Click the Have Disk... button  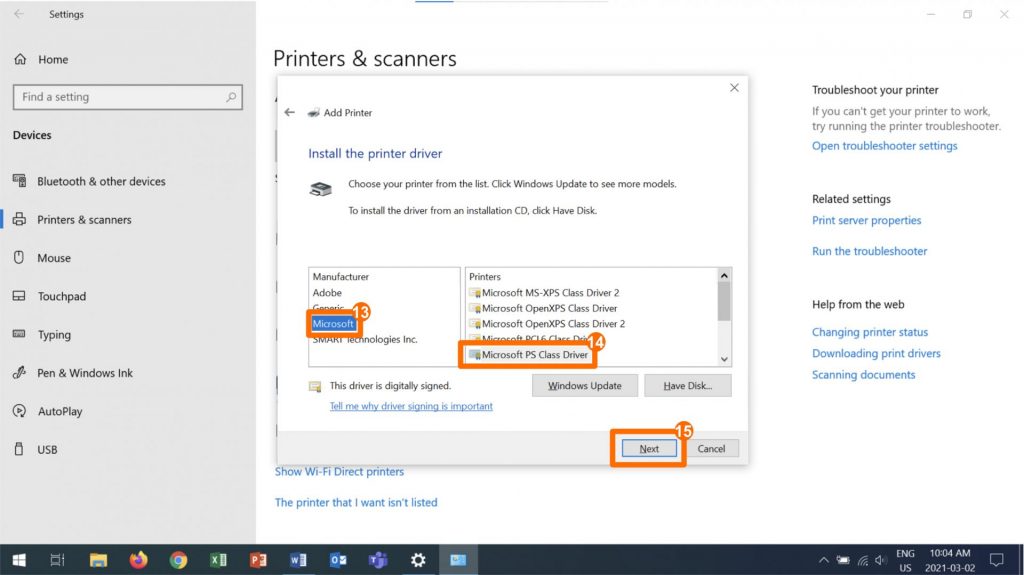tap(687, 386)
